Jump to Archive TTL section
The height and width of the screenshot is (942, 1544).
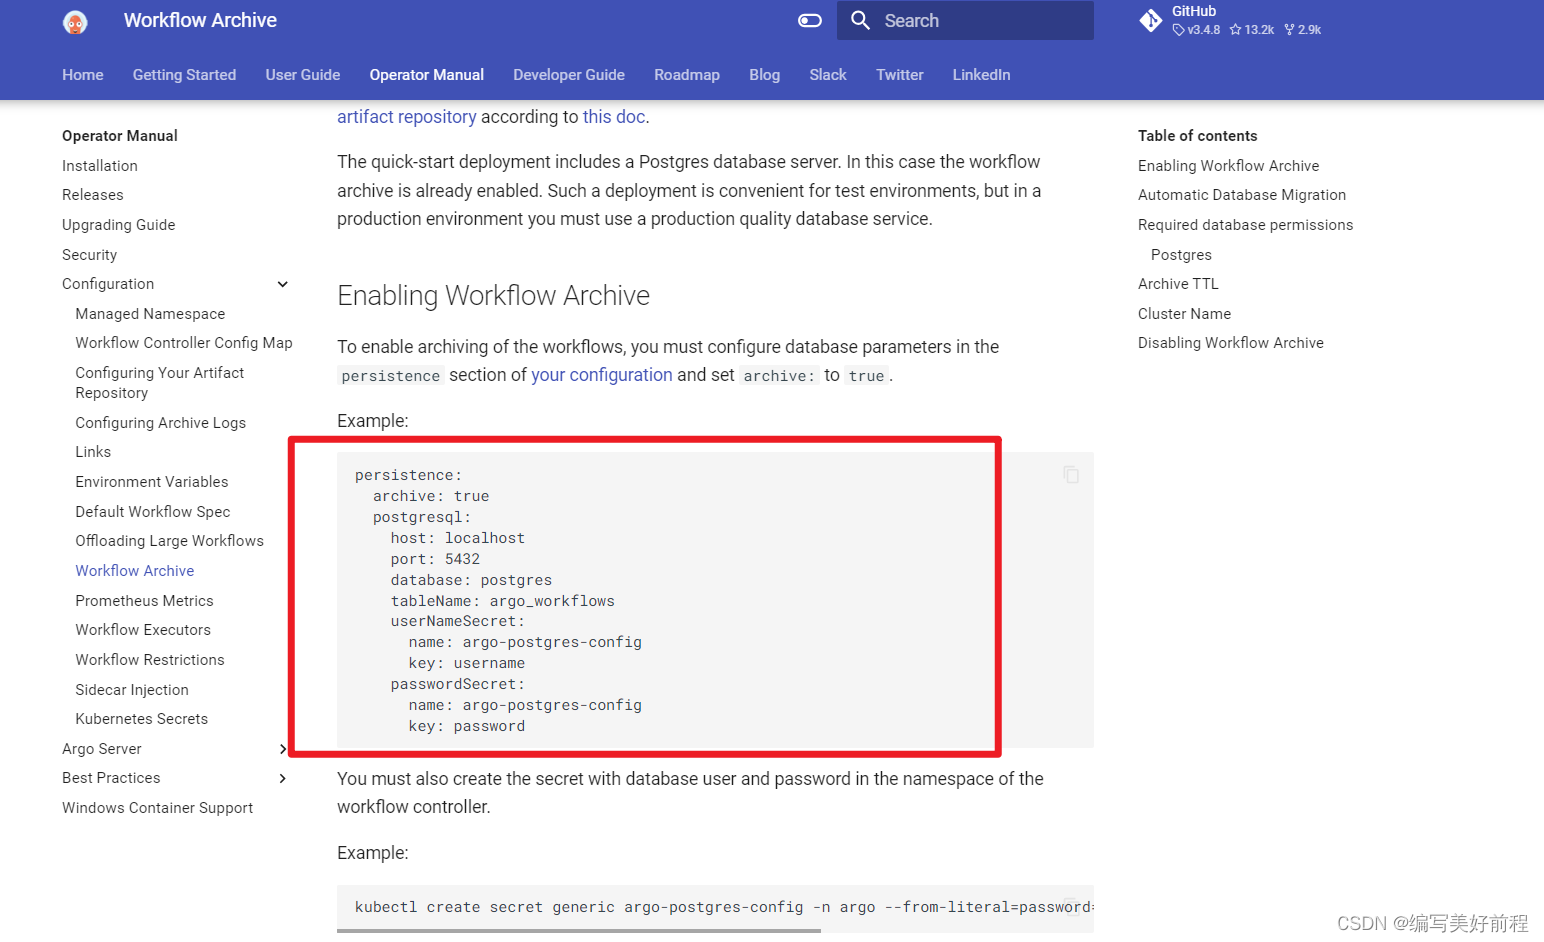point(1178,284)
